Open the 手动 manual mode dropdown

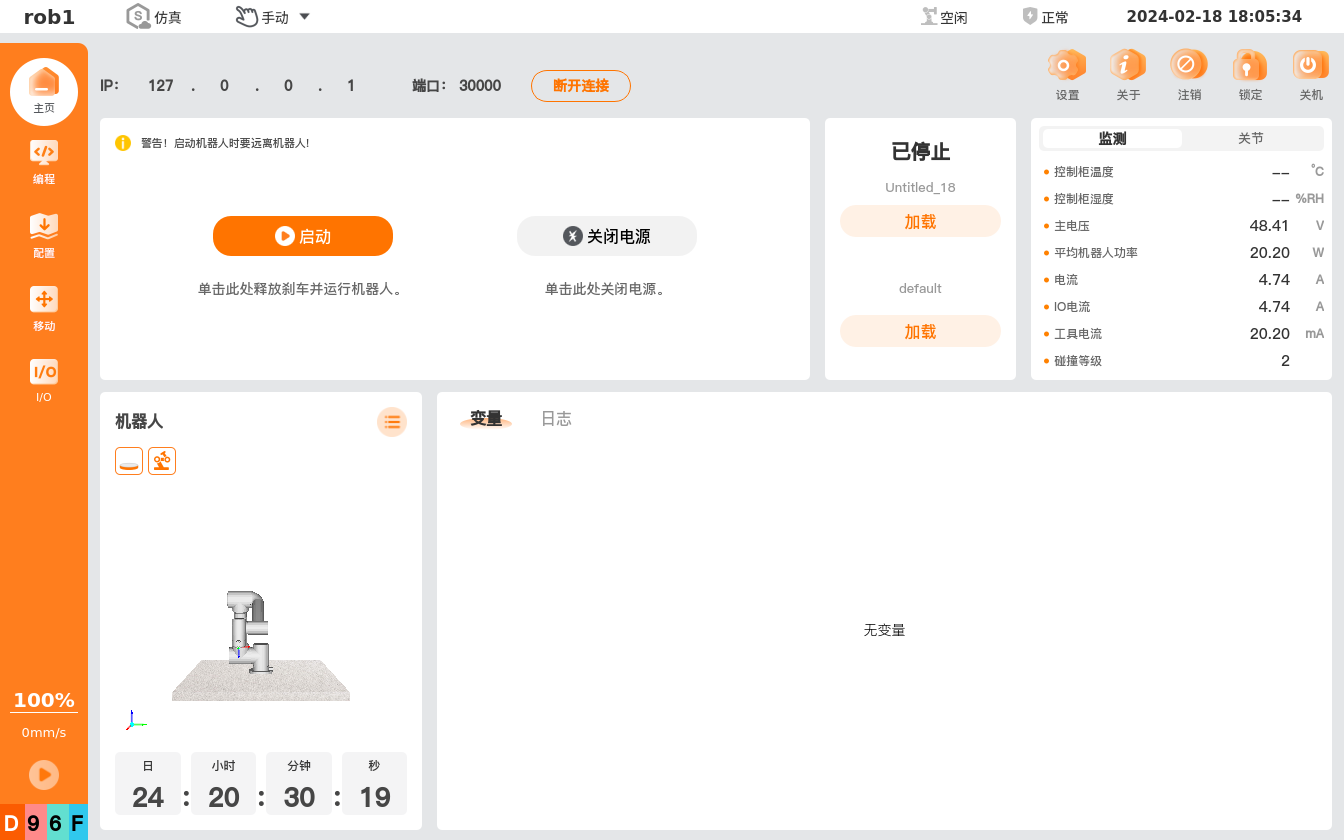pyautogui.click(x=273, y=17)
